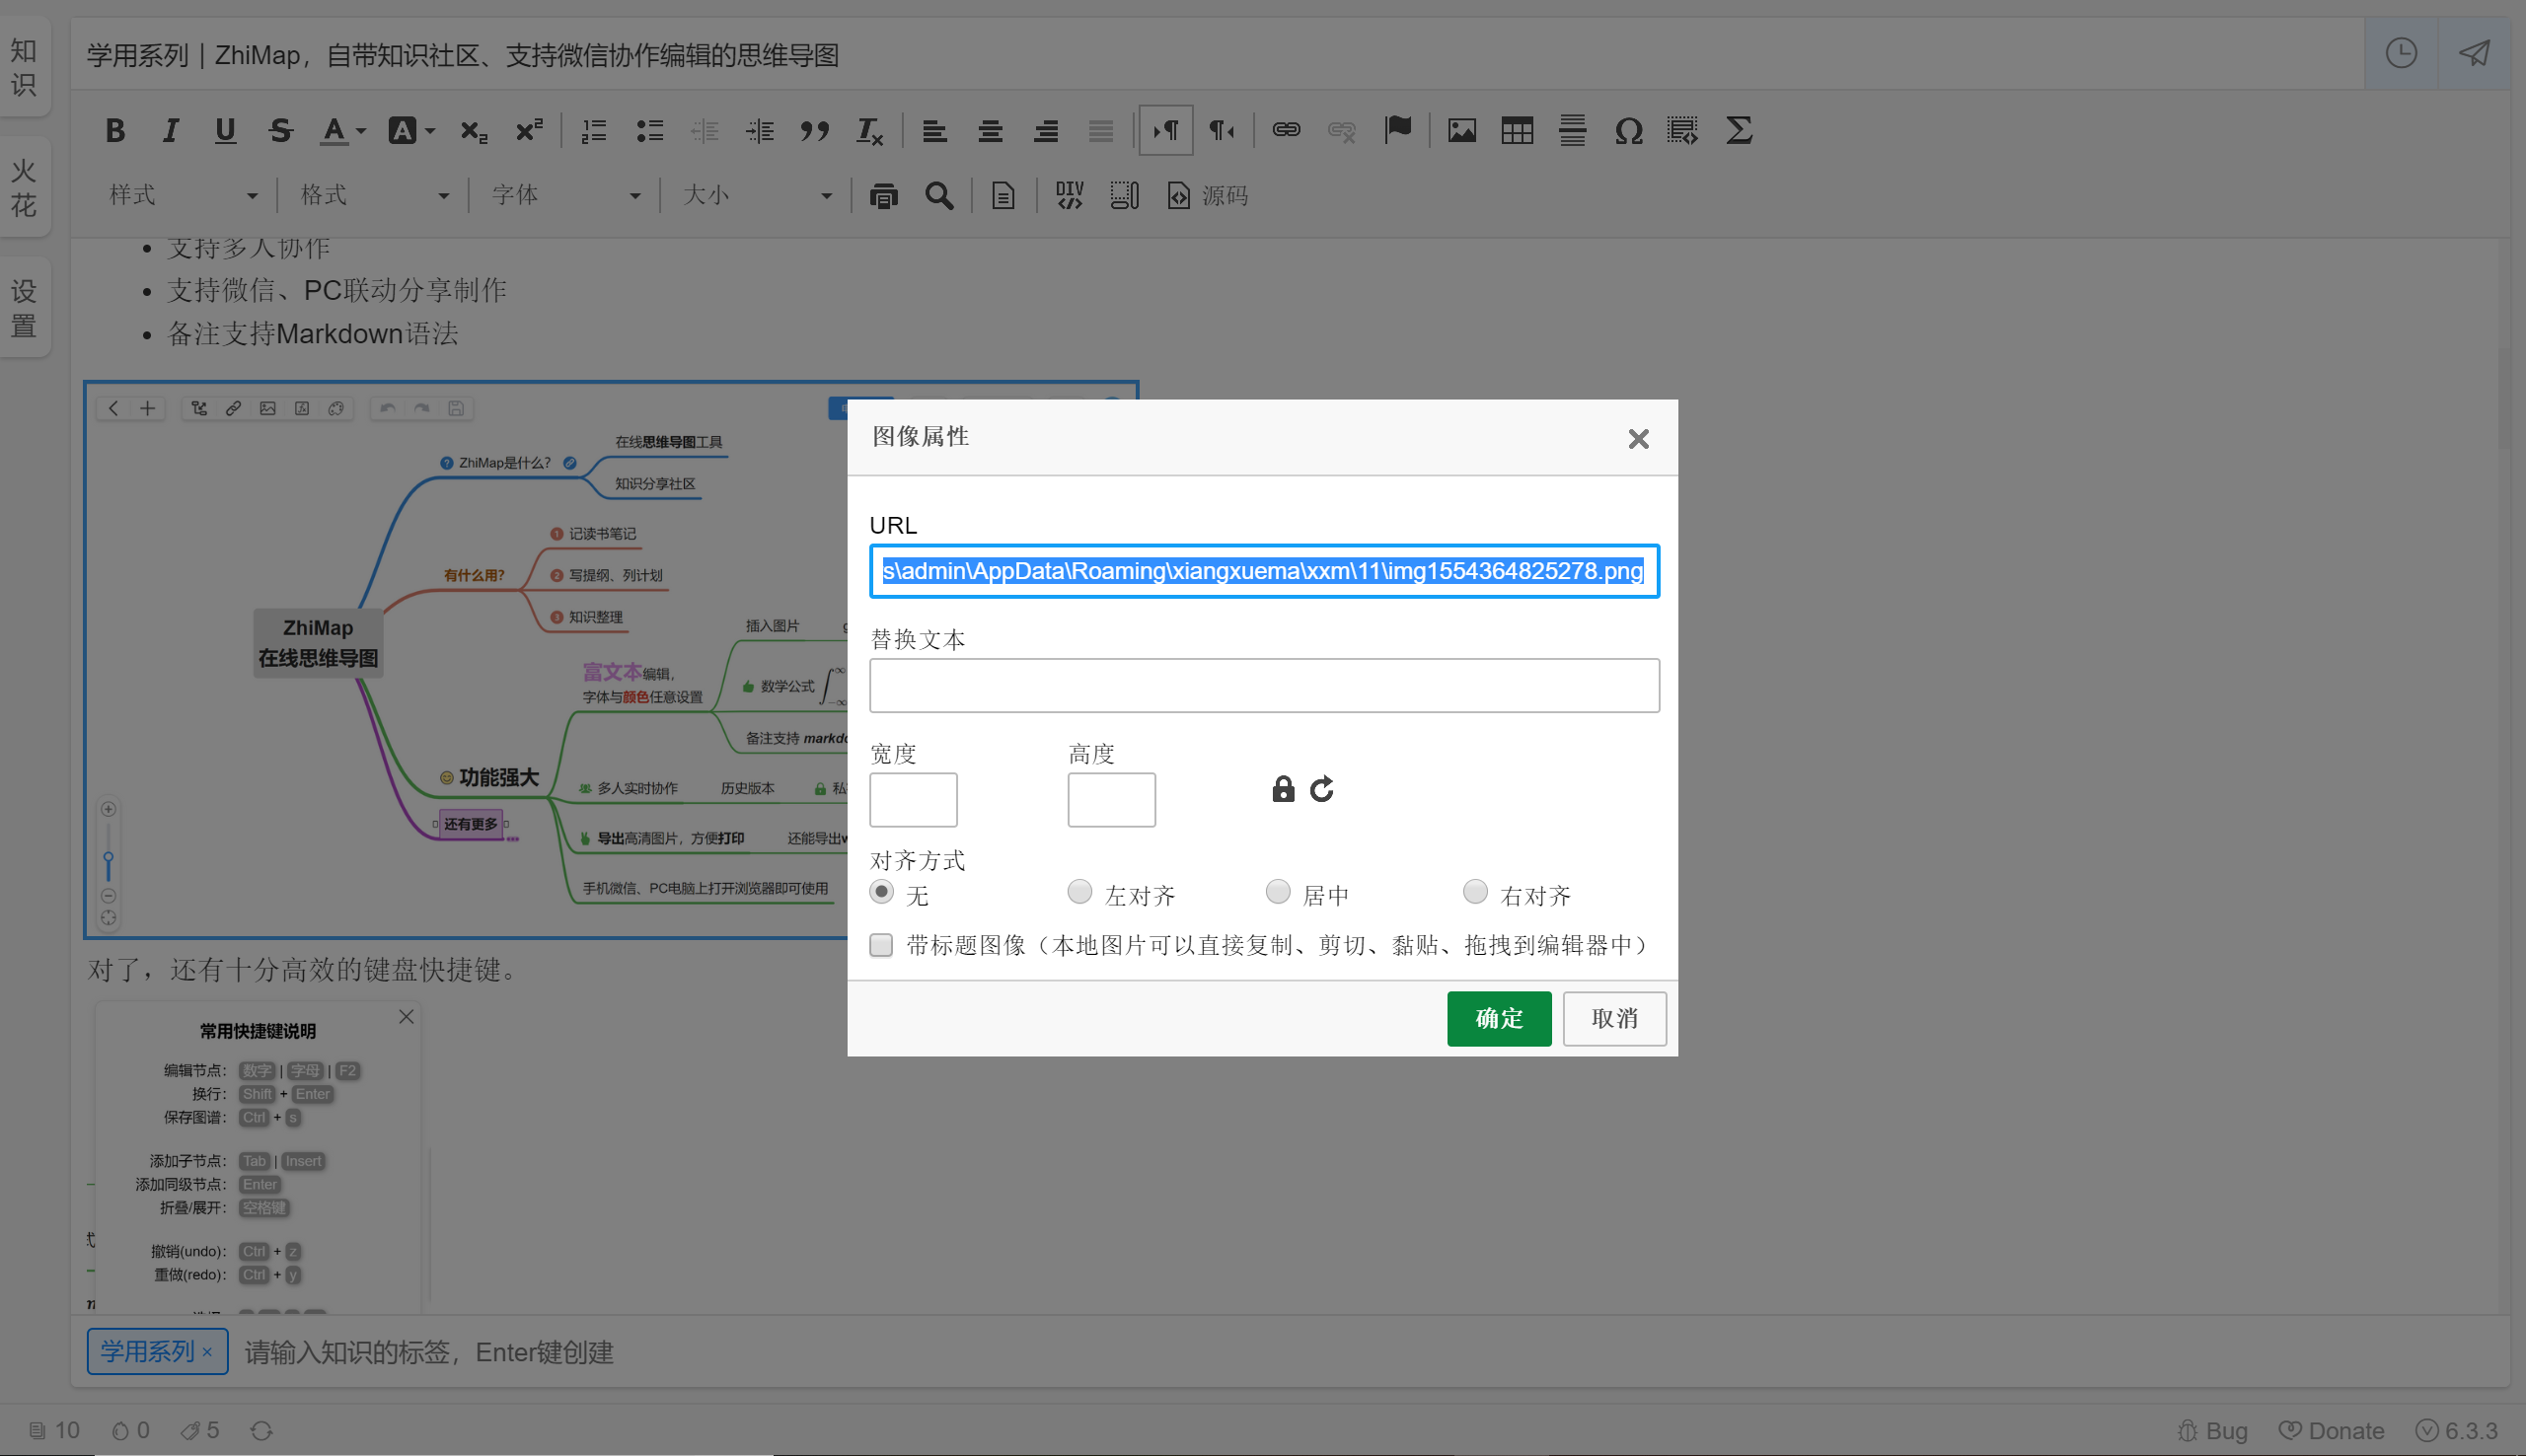The width and height of the screenshot is (2526, 1456).
Task: Open the 火花 sidebar tab
Action: [x=24, y=187]
